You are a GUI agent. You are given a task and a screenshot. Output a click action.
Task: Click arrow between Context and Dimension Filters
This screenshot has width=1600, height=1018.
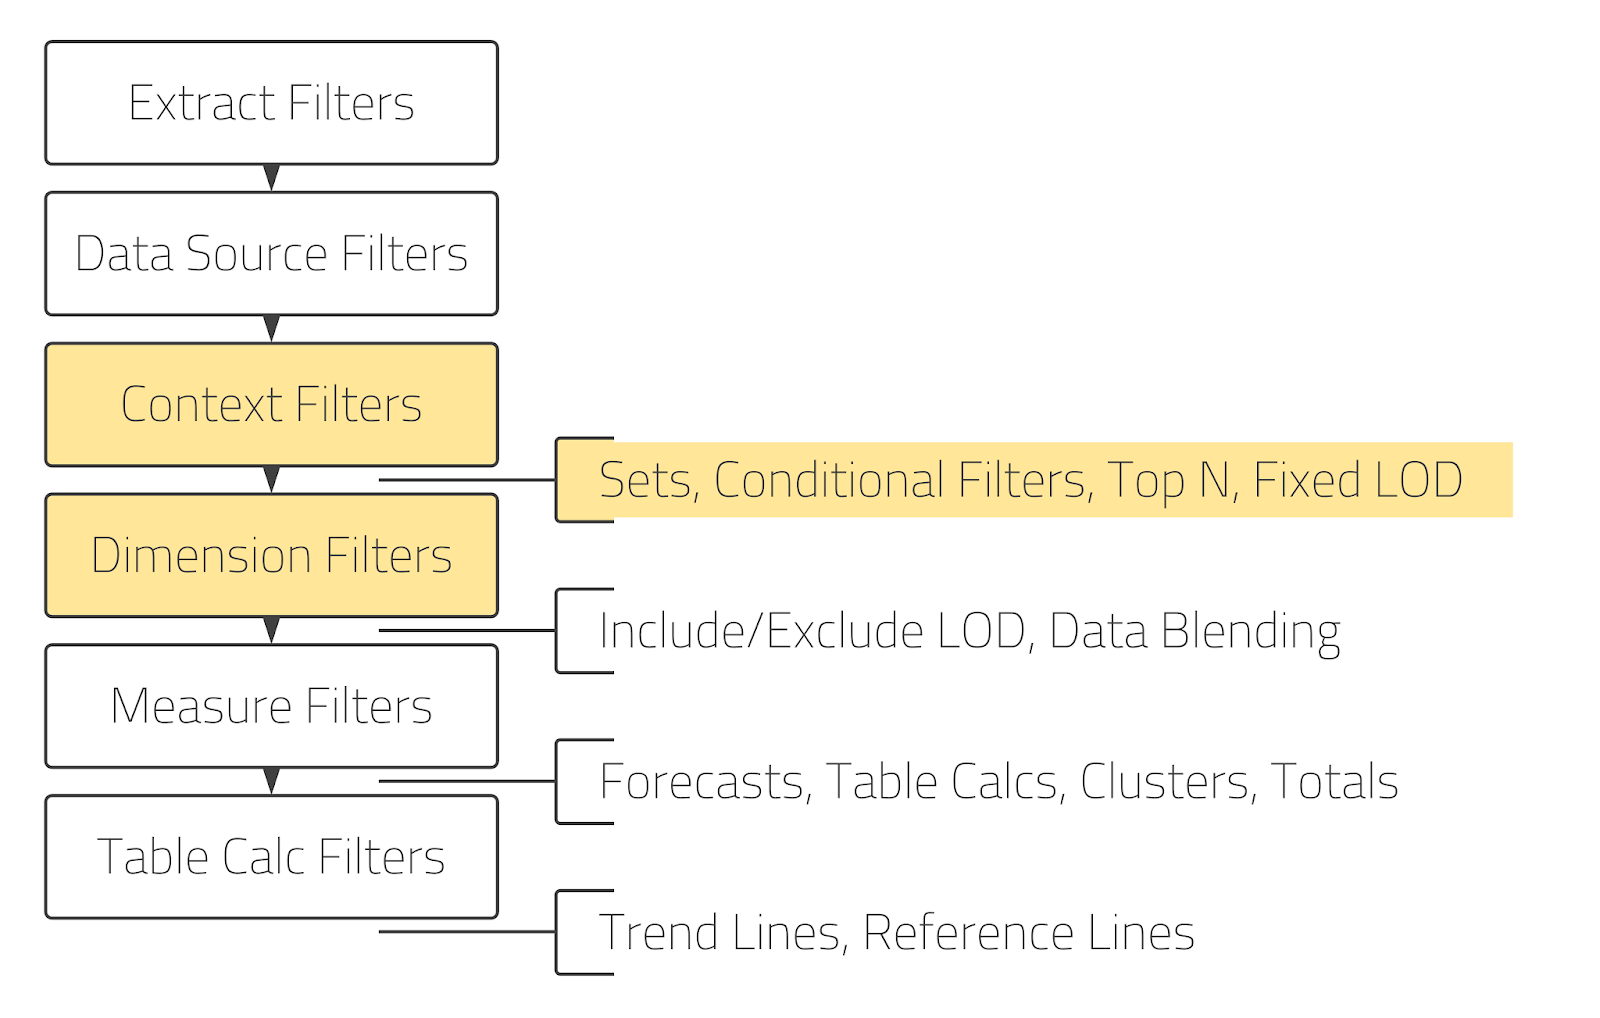[271, 479]
